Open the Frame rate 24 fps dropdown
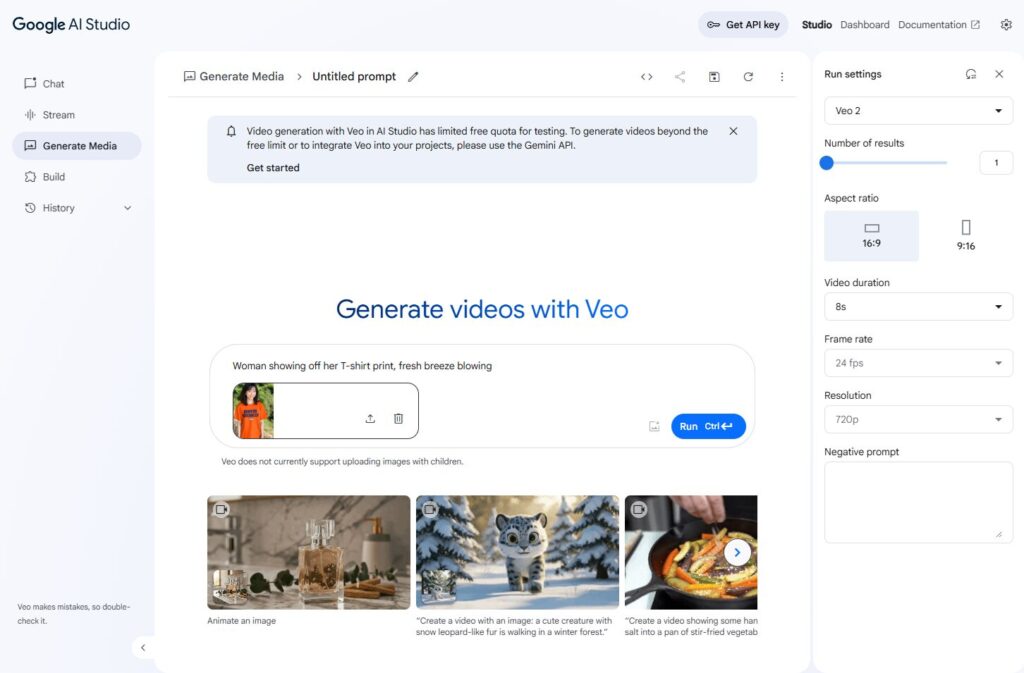Image resolution: width=1024 pixels, height=673 pixels. tap(918, 363)
